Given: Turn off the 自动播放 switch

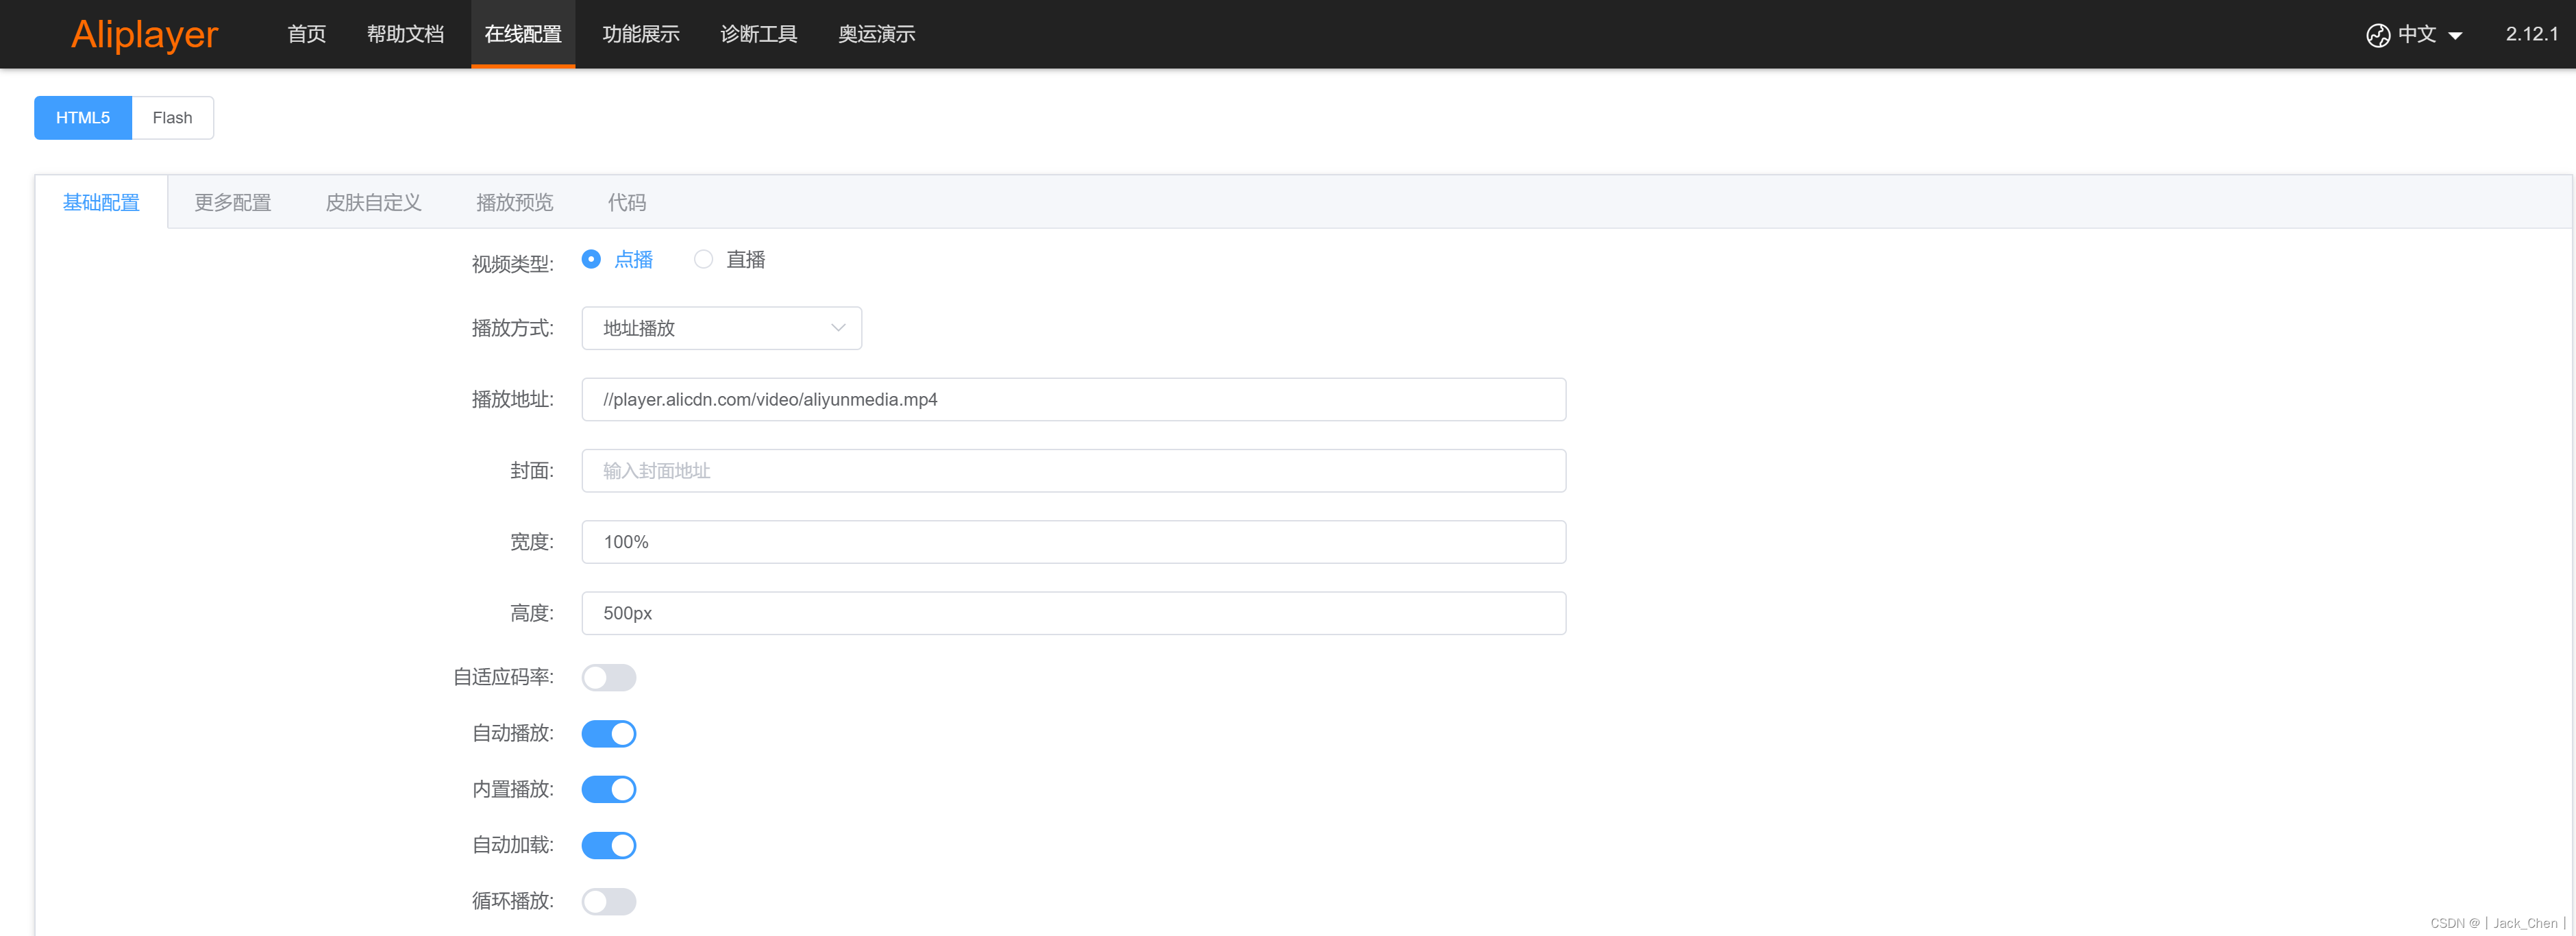Looking at the screenshot, I should point(609,734).
